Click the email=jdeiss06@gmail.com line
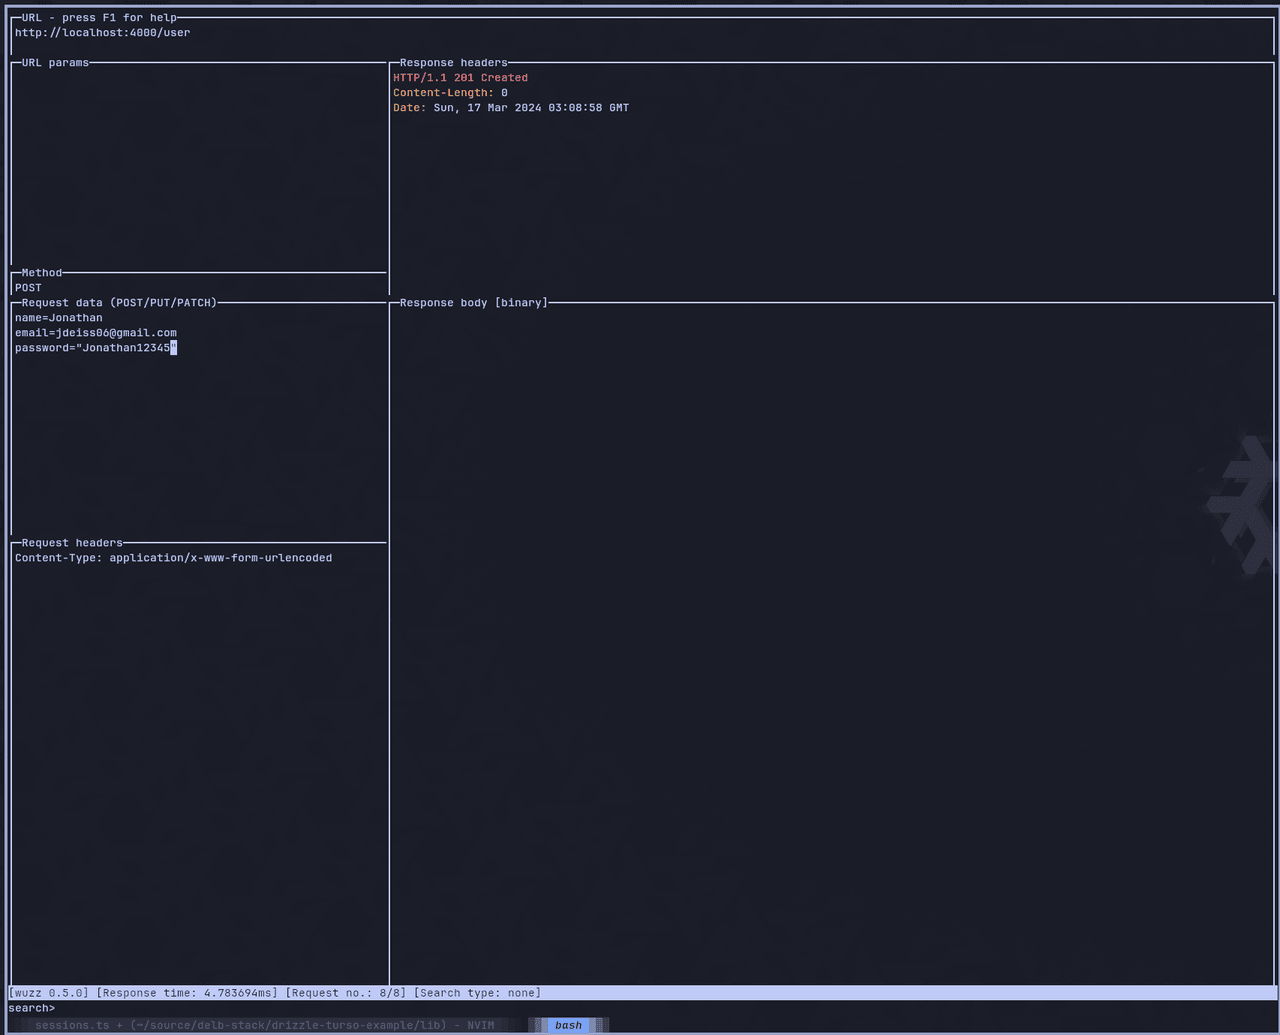 pyautogui.click(x=96, y=333)
